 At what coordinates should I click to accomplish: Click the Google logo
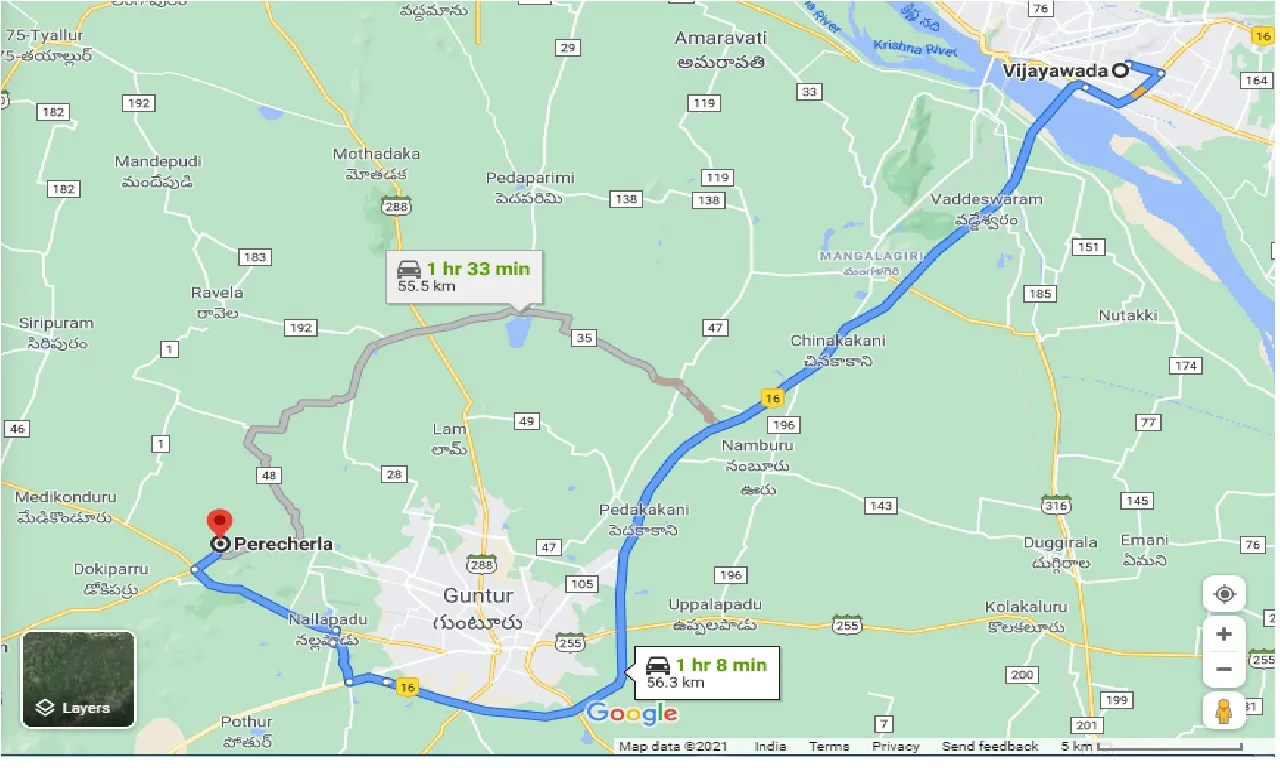click(x=632, y=714)
